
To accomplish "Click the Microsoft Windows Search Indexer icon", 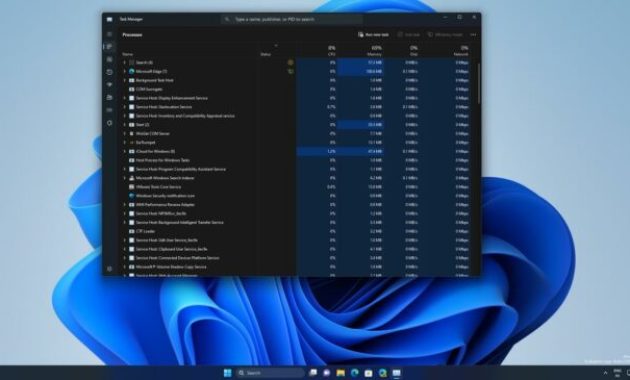I will [x=131, y=178].
